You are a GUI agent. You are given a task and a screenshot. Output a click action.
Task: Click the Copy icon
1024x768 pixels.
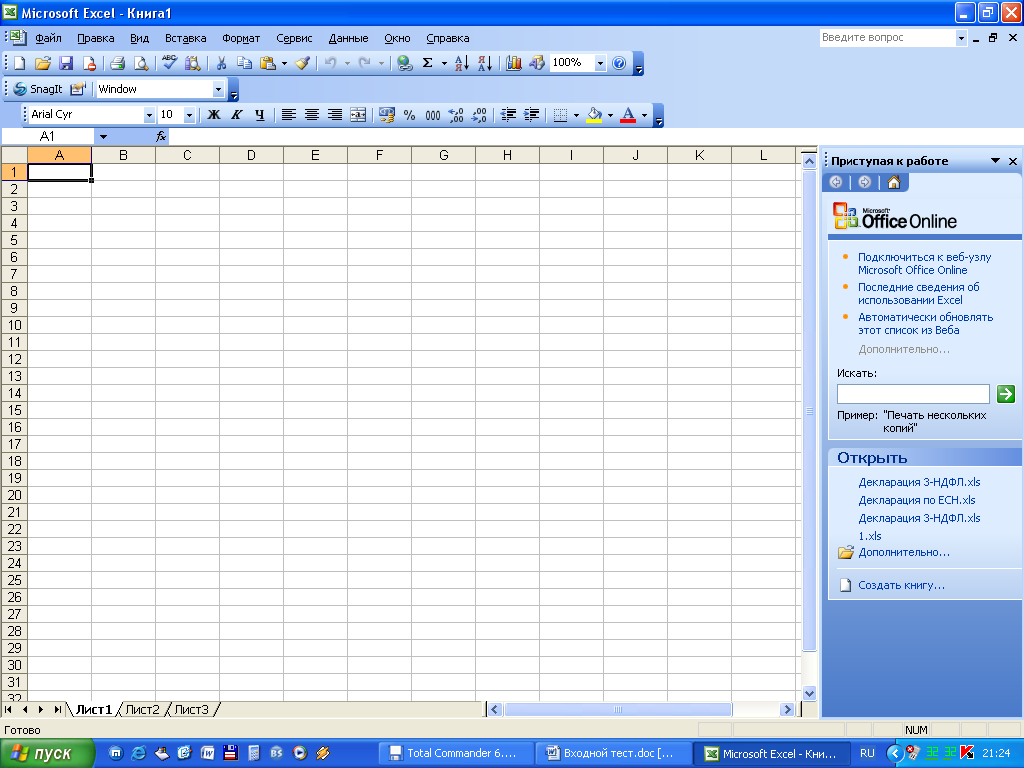coord(244,63)
